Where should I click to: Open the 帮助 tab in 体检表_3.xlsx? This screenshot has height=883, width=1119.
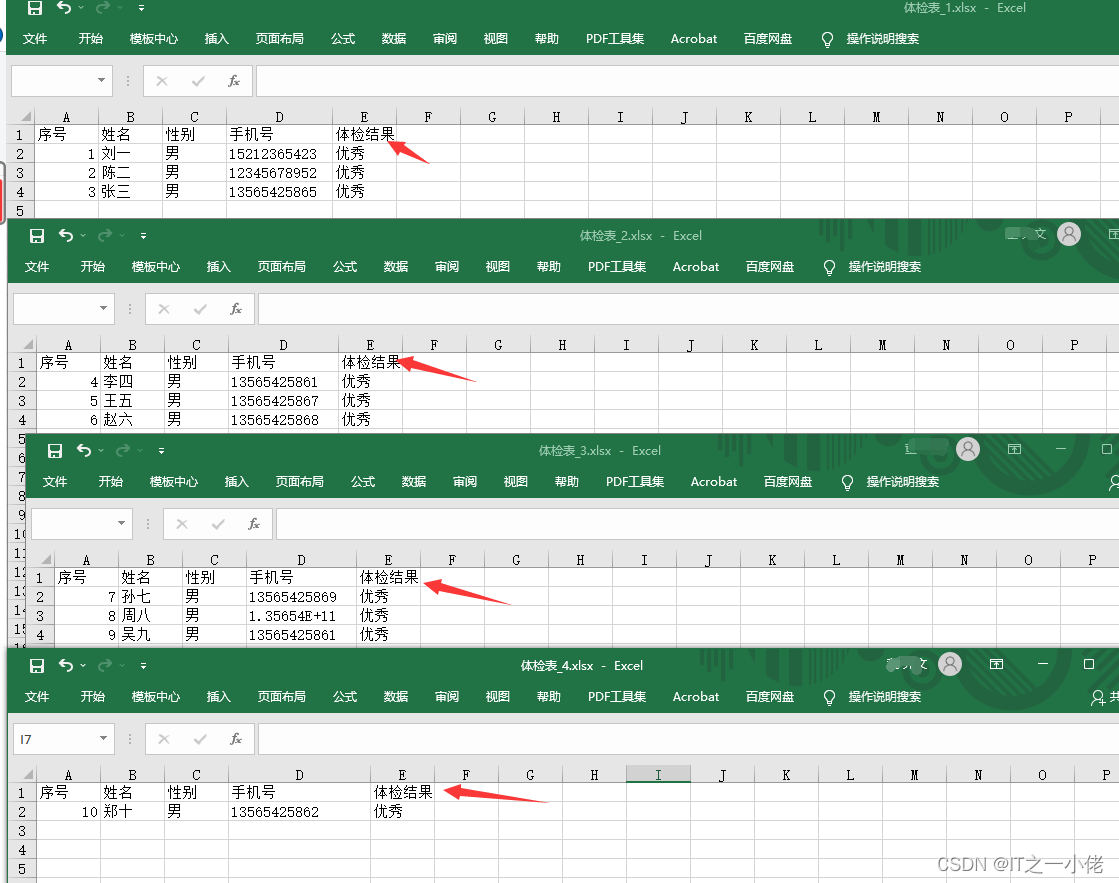(567, 481)
